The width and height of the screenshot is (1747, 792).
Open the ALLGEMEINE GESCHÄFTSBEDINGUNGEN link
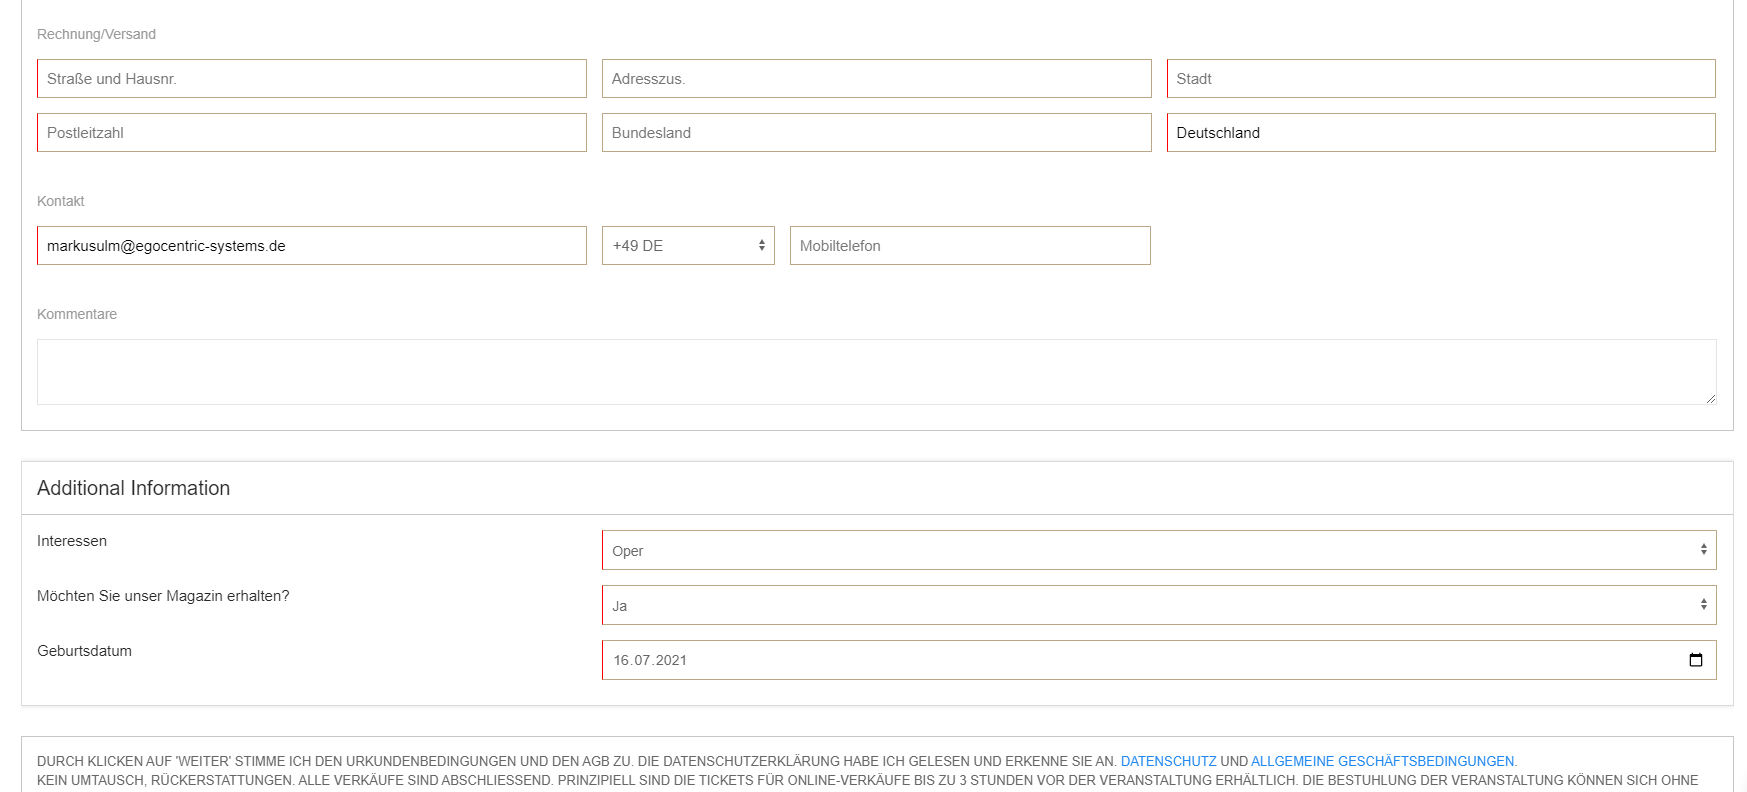1382,761
